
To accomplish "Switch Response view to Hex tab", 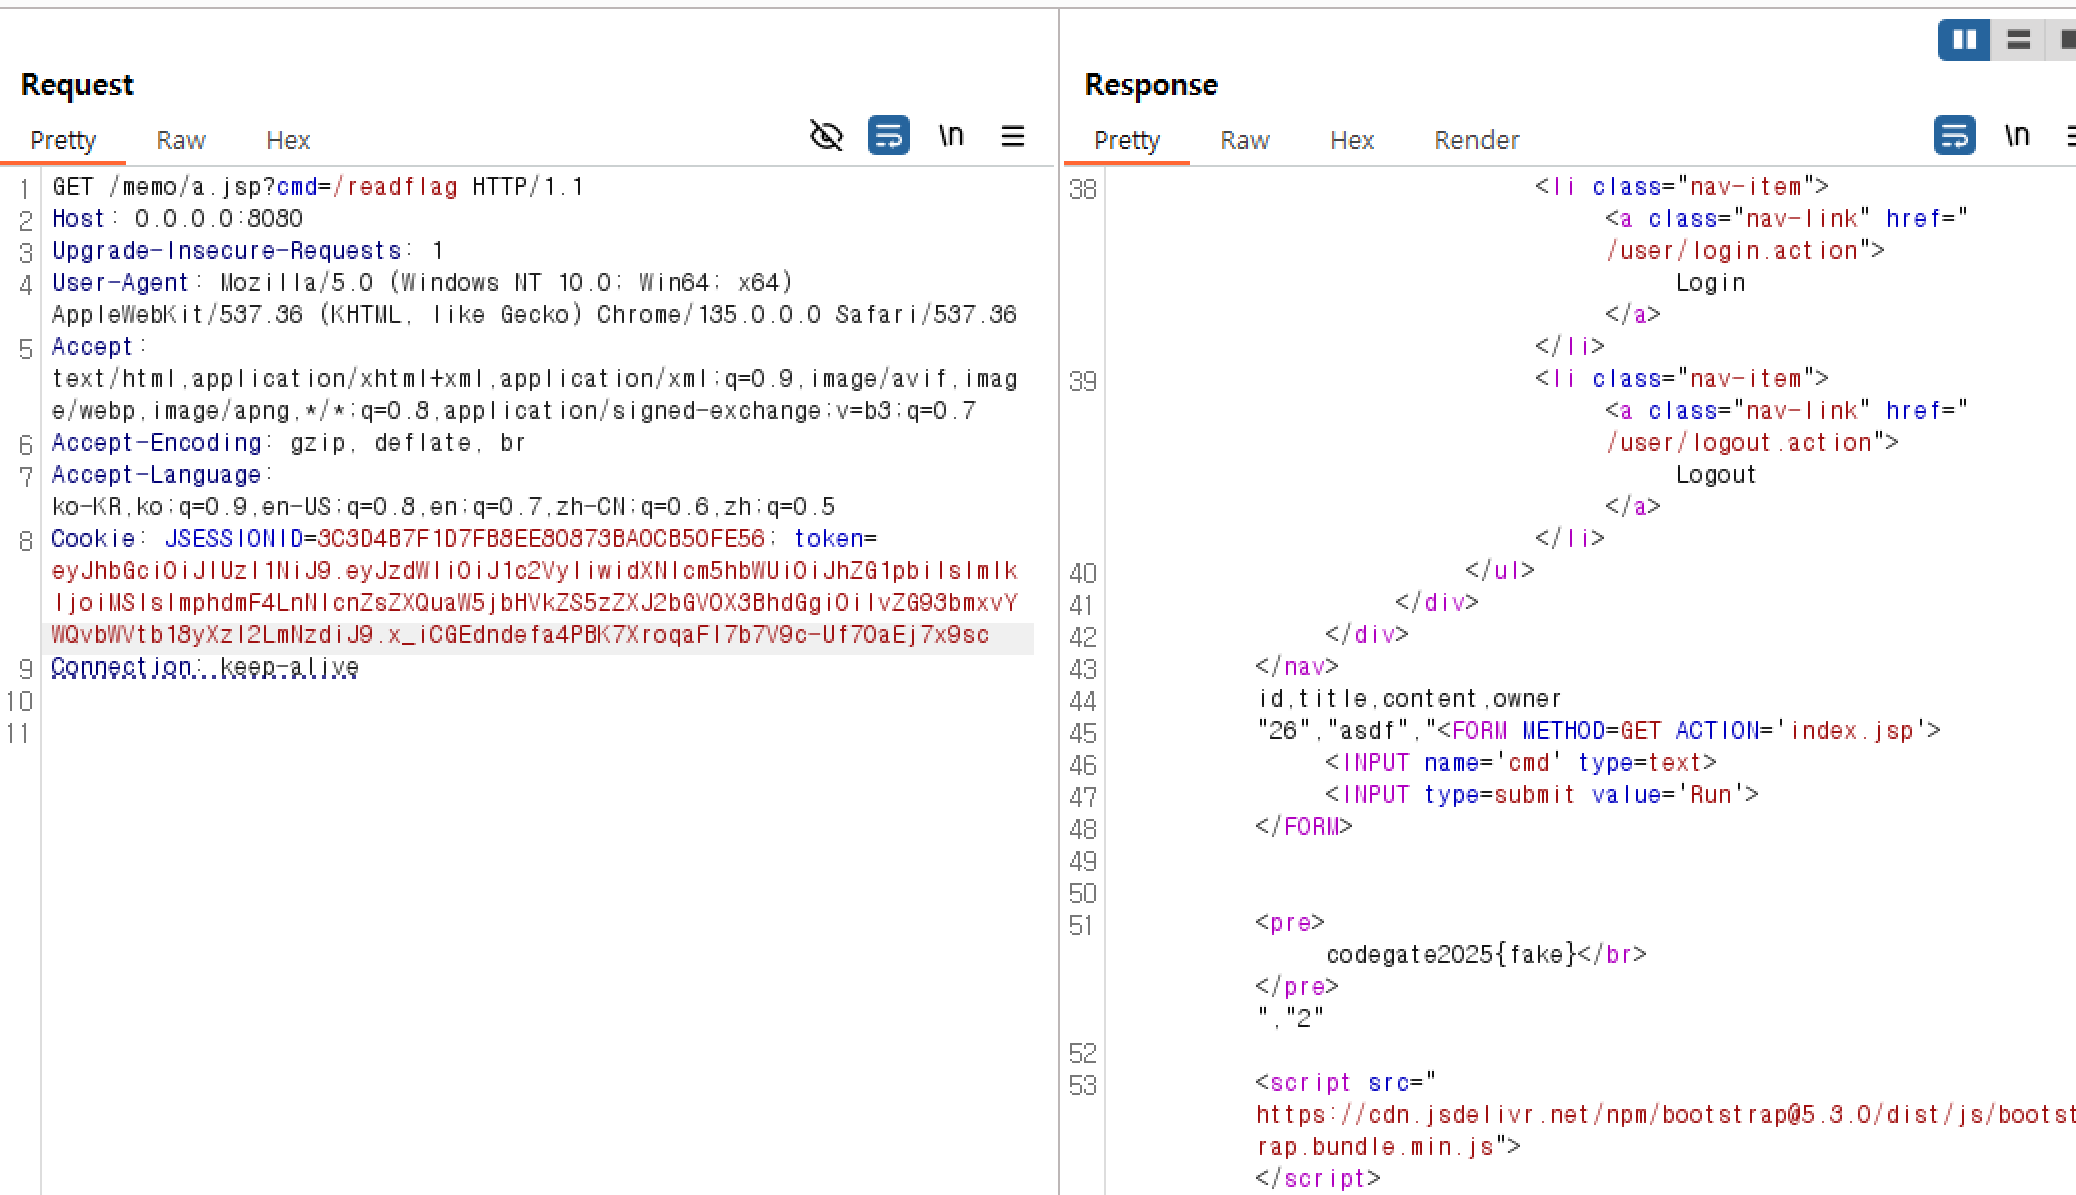I will pyautogui.click(x=1351, y=140).
